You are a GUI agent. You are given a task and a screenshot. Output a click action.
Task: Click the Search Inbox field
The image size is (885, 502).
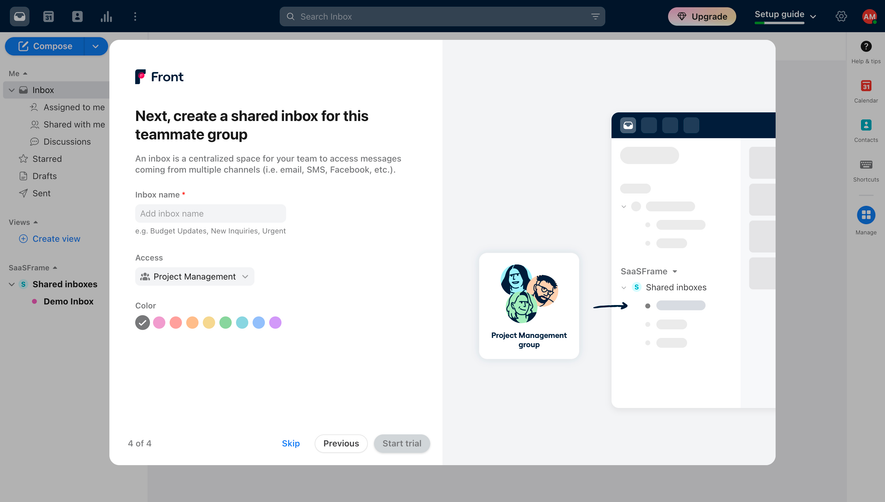pyautogui.click(x=442, y=16)
